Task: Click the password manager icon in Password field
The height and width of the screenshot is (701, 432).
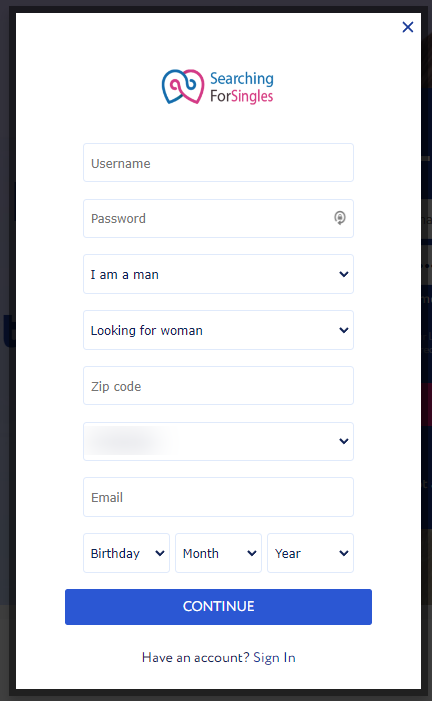Action: 340,218
